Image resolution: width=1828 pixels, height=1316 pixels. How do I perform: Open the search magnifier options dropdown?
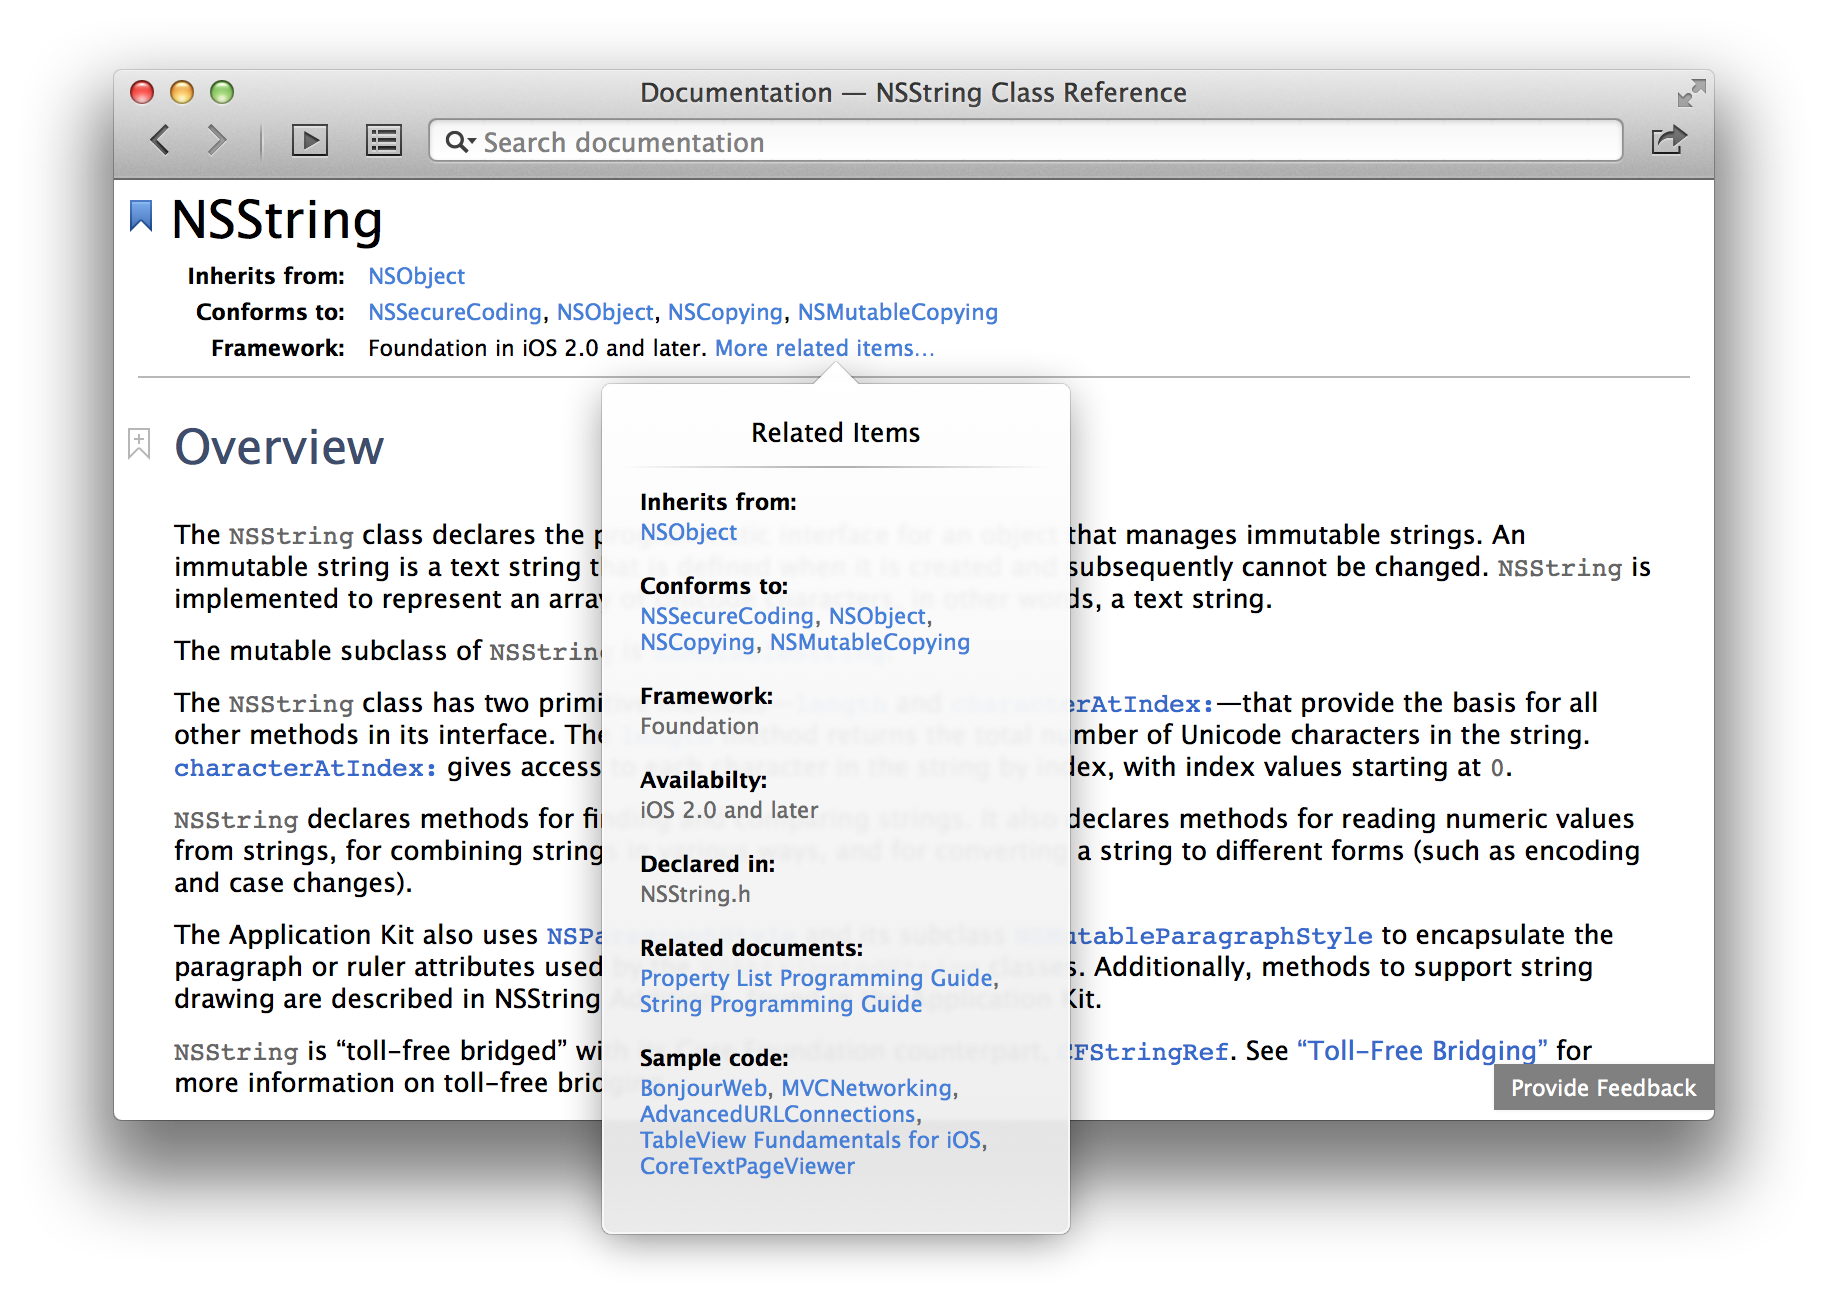[460, 142]
